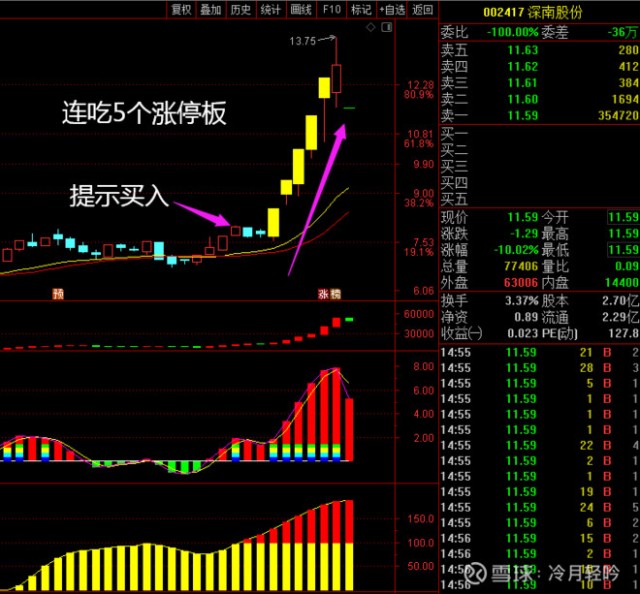
Task: Click the 返回 back button
Action: pos(423,10)
